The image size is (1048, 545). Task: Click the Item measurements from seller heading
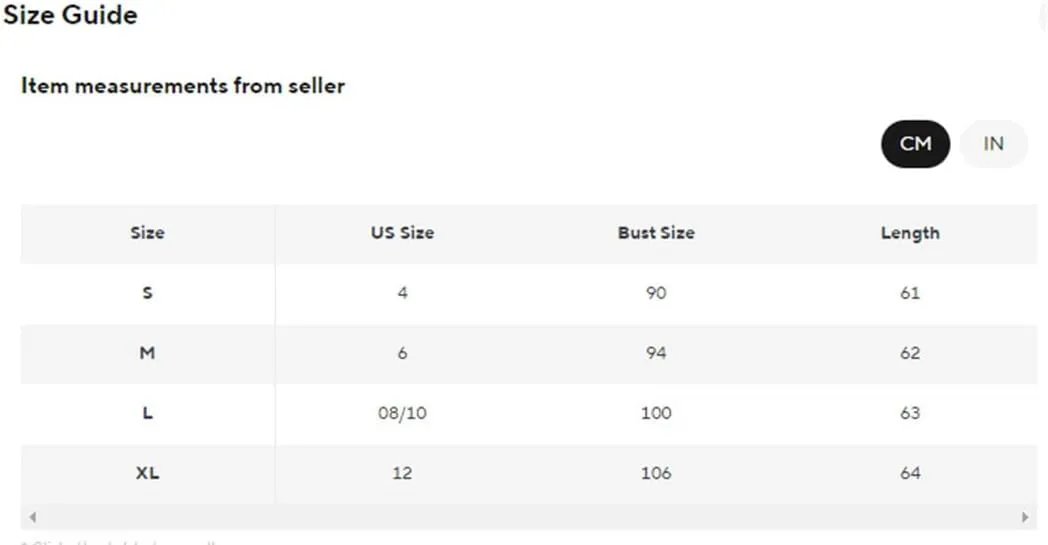point(183,86)
